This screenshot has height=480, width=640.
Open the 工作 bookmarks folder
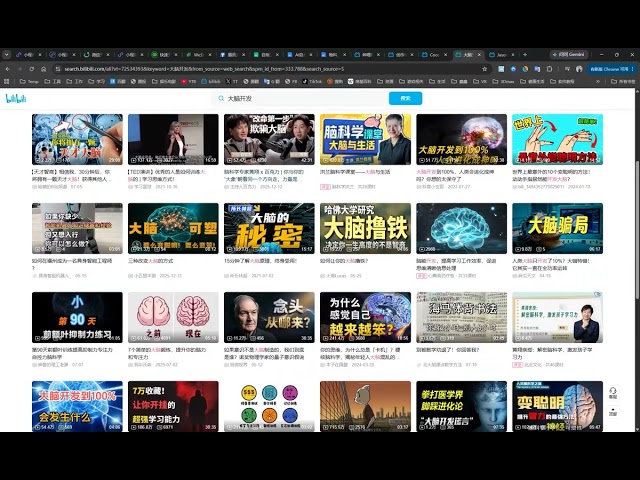click(74, 81)
